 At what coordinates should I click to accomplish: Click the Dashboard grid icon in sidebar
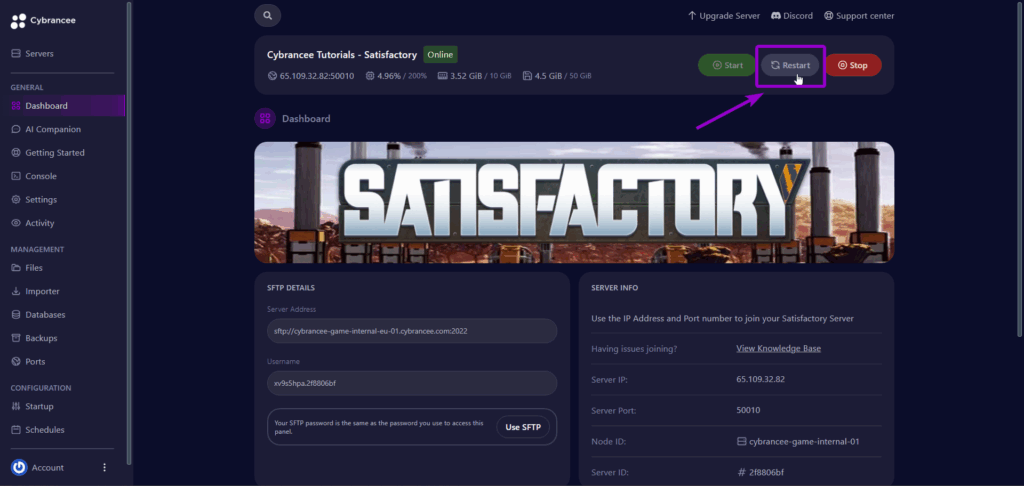(x=16, y=106)
